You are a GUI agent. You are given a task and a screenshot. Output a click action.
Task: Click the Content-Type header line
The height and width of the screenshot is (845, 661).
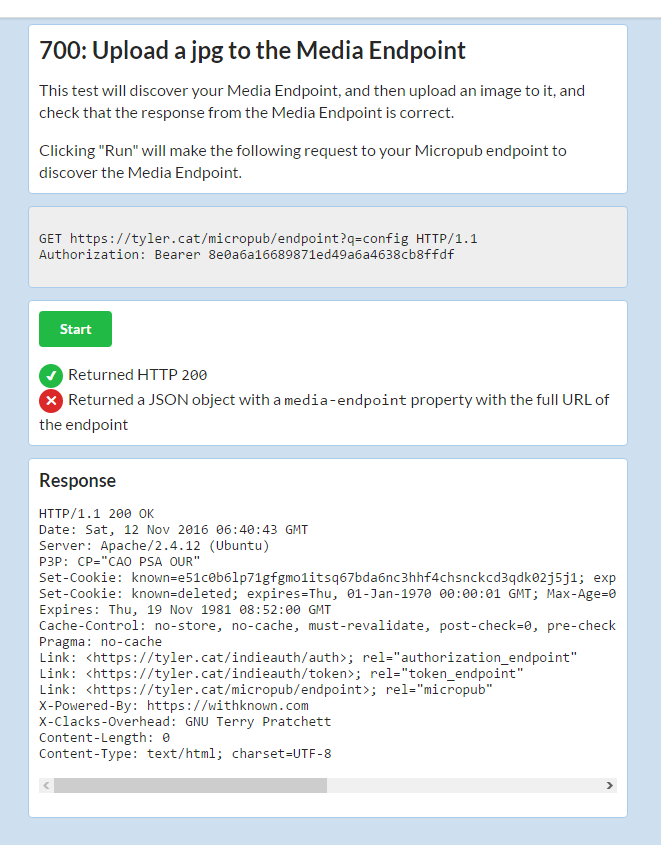pyautogui.click(x=185, y=753)
